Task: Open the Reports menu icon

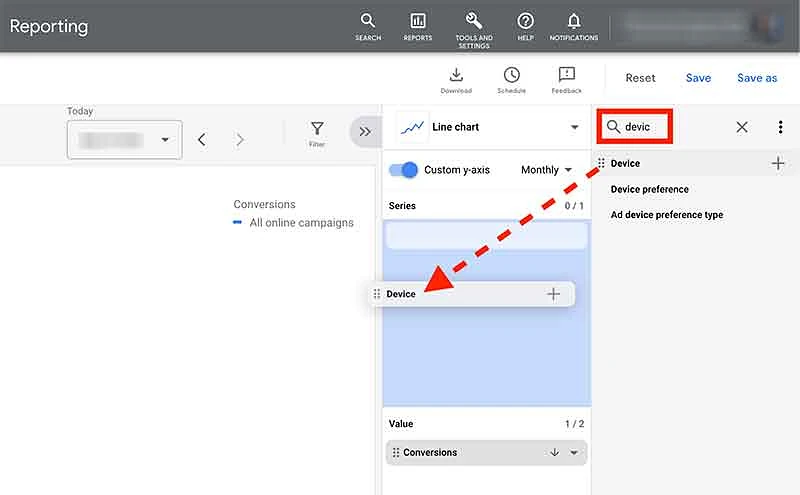Action: tap(417, 27)
